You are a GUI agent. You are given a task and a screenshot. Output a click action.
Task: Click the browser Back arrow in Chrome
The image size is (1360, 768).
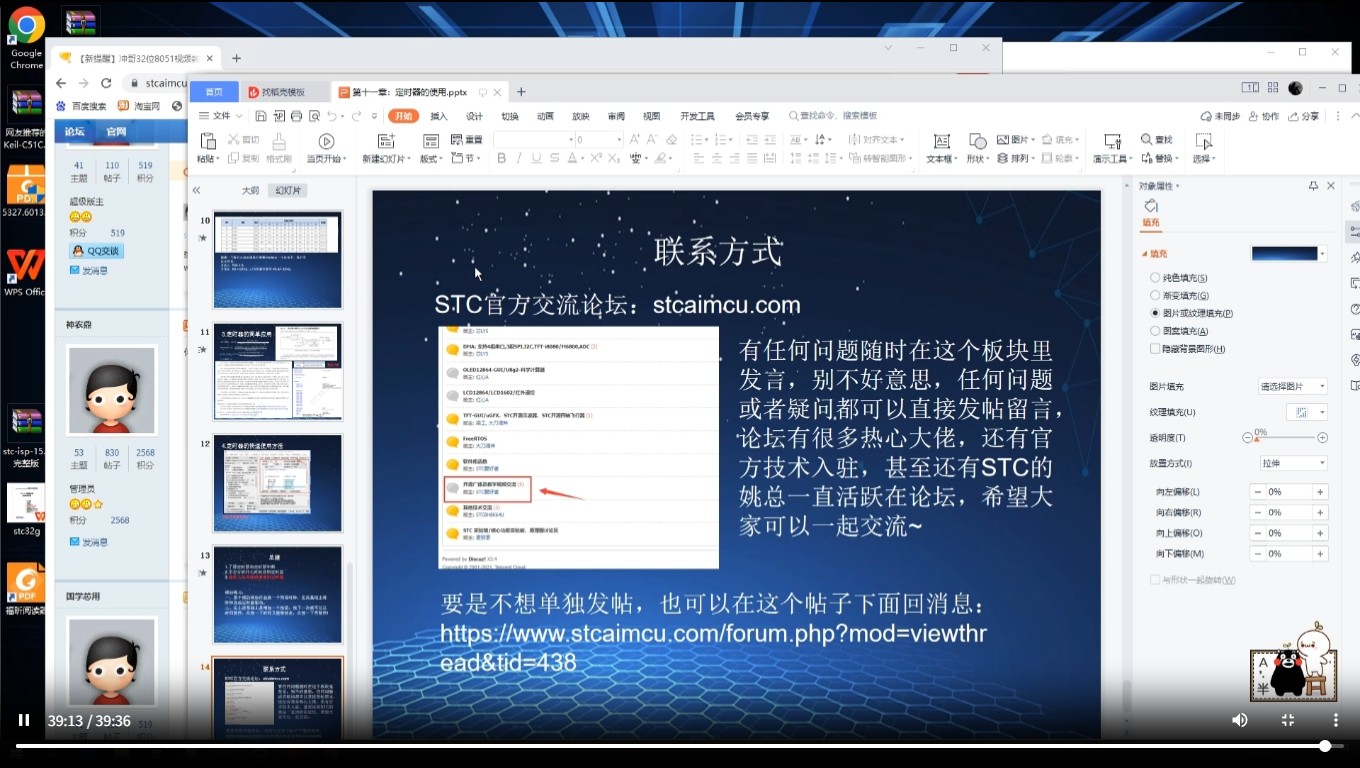[62, 84]
